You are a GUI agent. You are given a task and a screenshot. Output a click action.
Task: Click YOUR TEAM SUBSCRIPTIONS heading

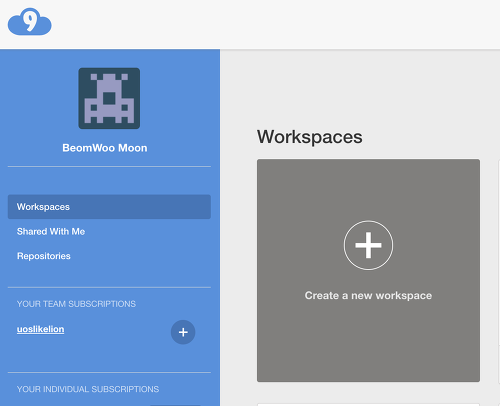(x=76, y=304)
